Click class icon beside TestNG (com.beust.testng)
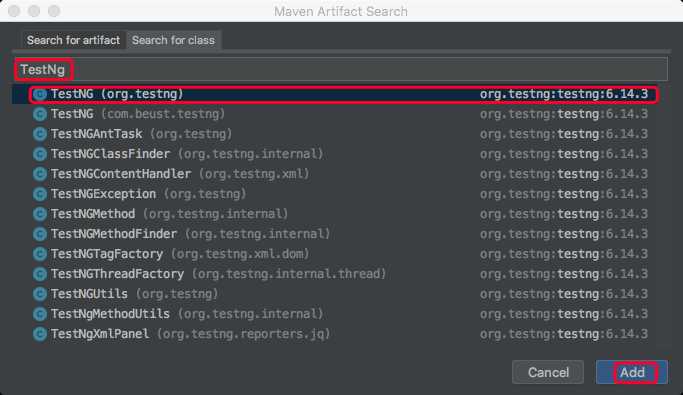The height and width of the screenshot is (395, 683). pos(40,114)
